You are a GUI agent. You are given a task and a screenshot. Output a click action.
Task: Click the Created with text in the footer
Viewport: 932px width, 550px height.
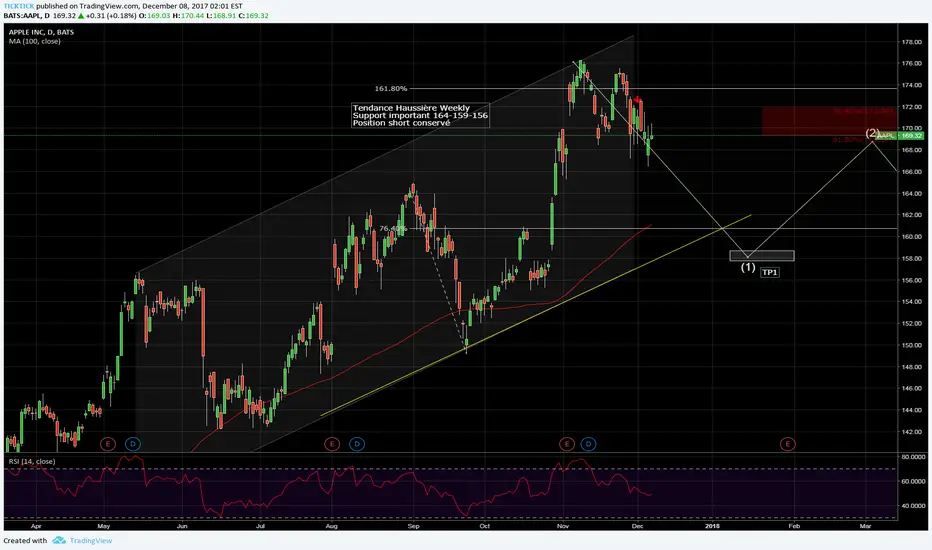(25, 540)
